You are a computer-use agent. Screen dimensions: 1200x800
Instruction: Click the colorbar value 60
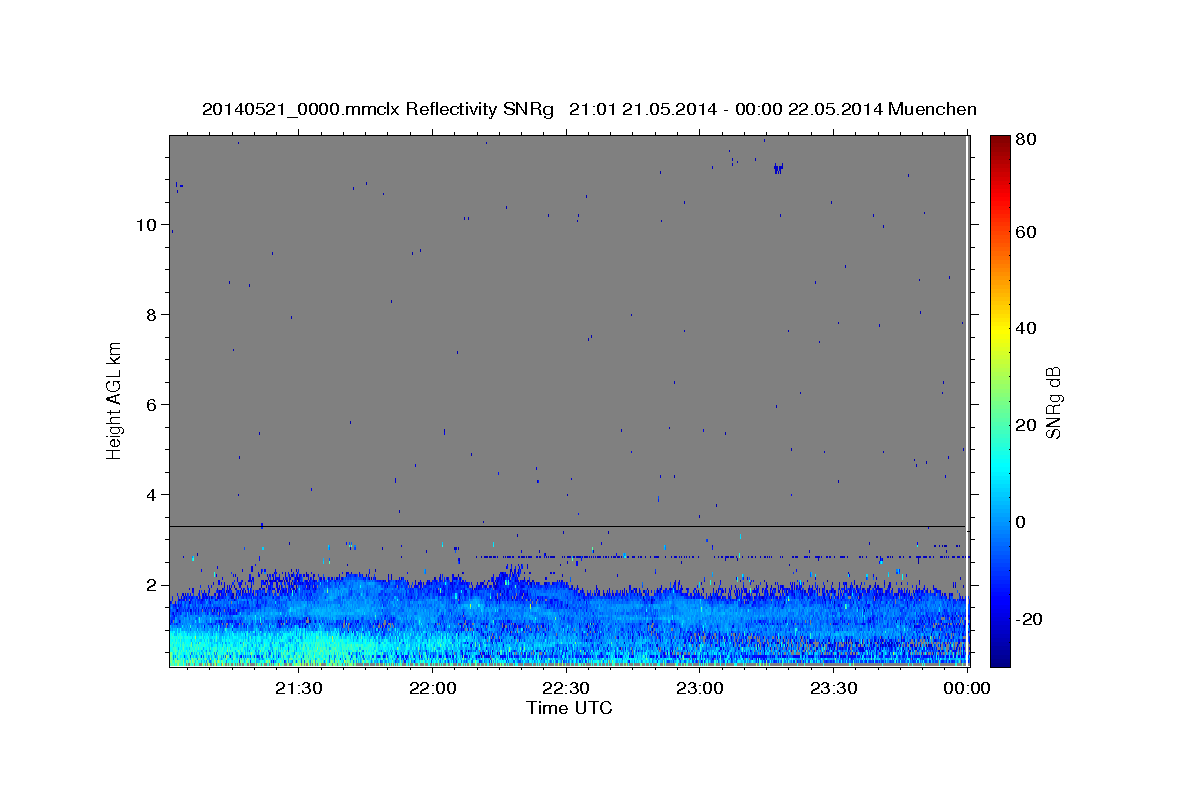pos(1028,232)
